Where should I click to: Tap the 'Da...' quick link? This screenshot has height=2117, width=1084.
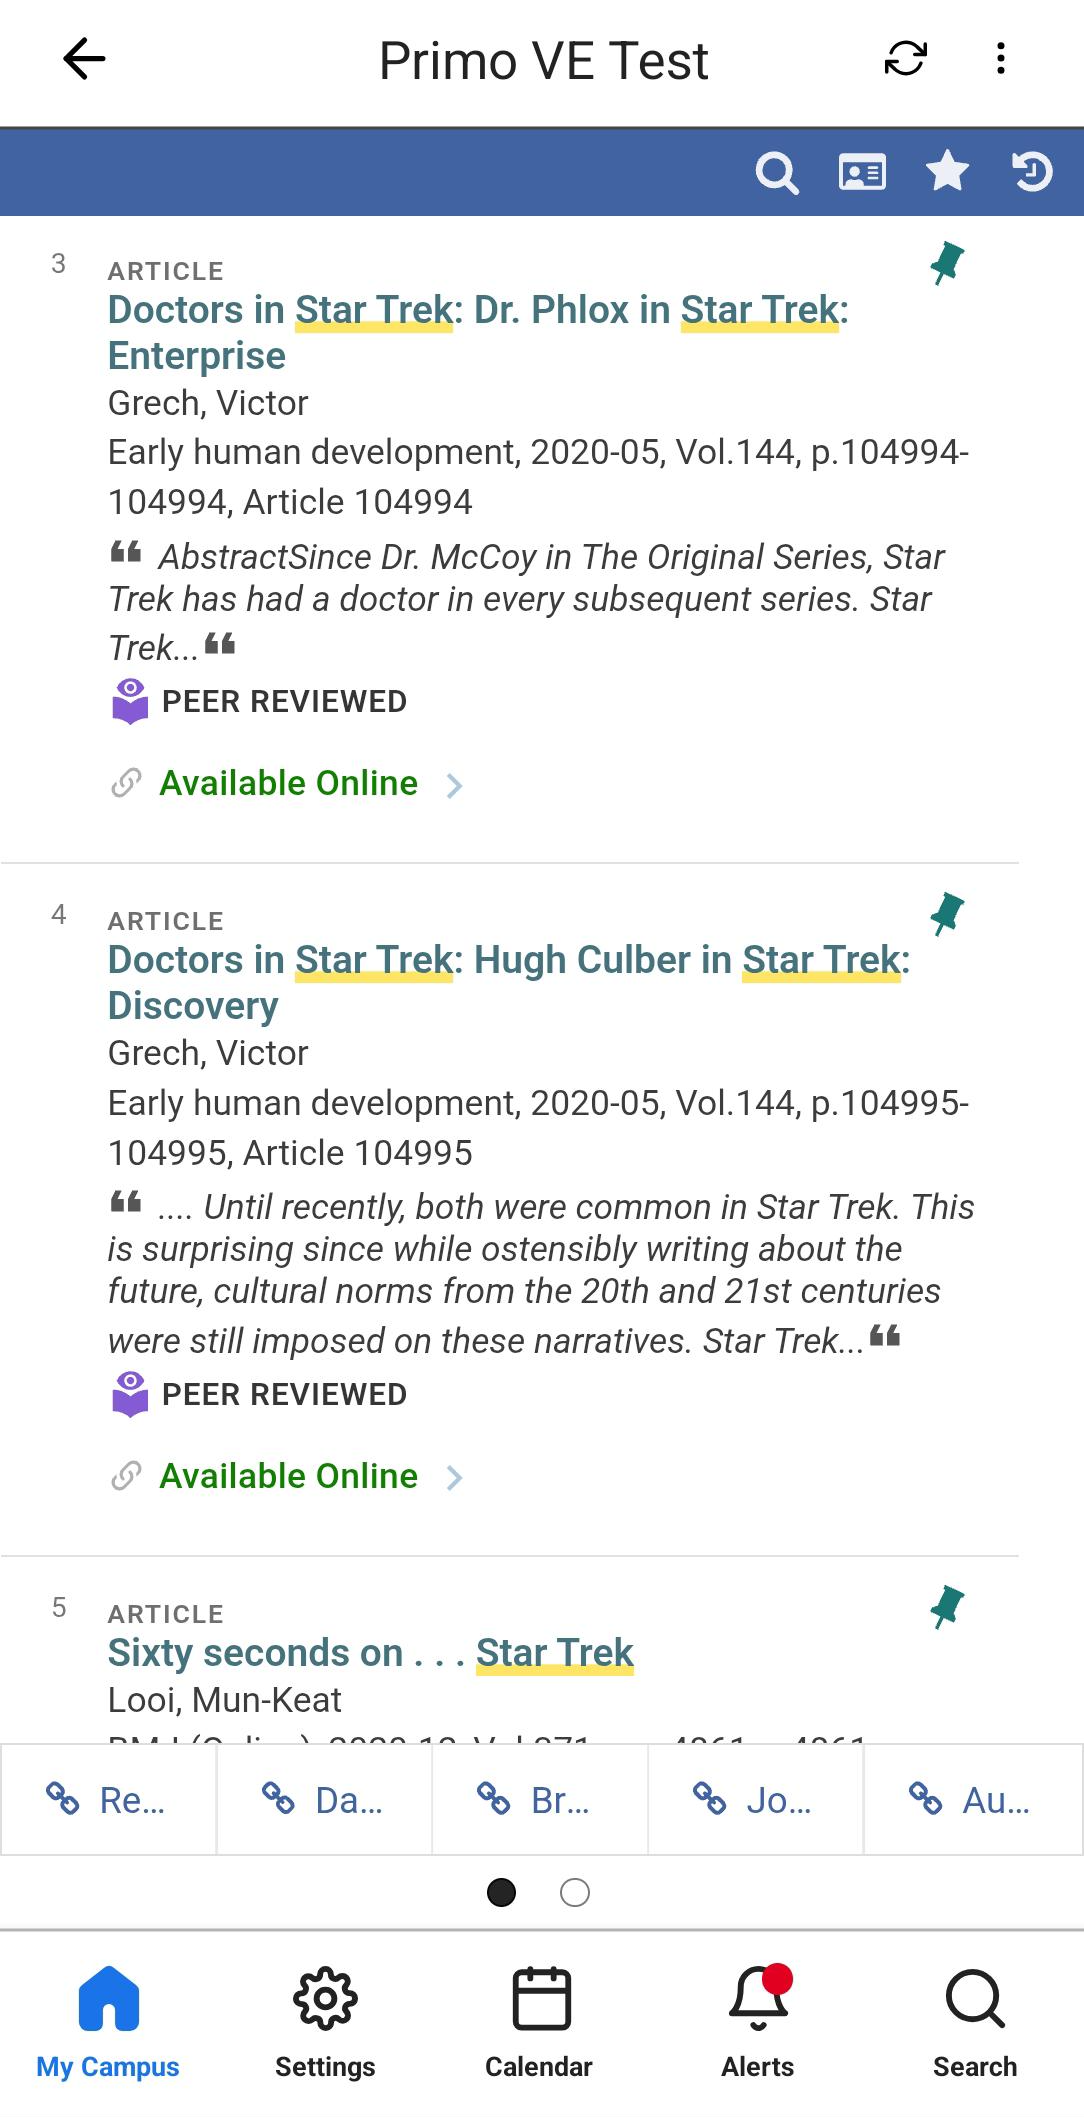(x=324, y=1800)
